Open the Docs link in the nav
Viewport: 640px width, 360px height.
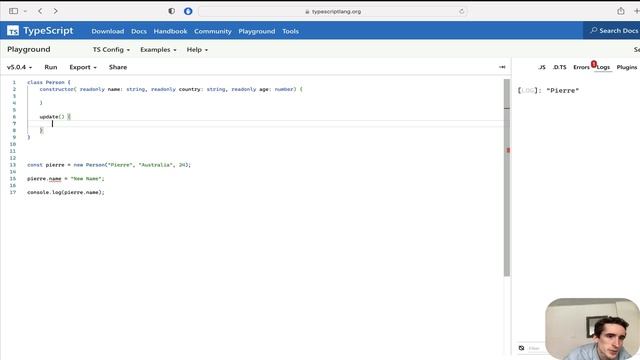[139, 31]
